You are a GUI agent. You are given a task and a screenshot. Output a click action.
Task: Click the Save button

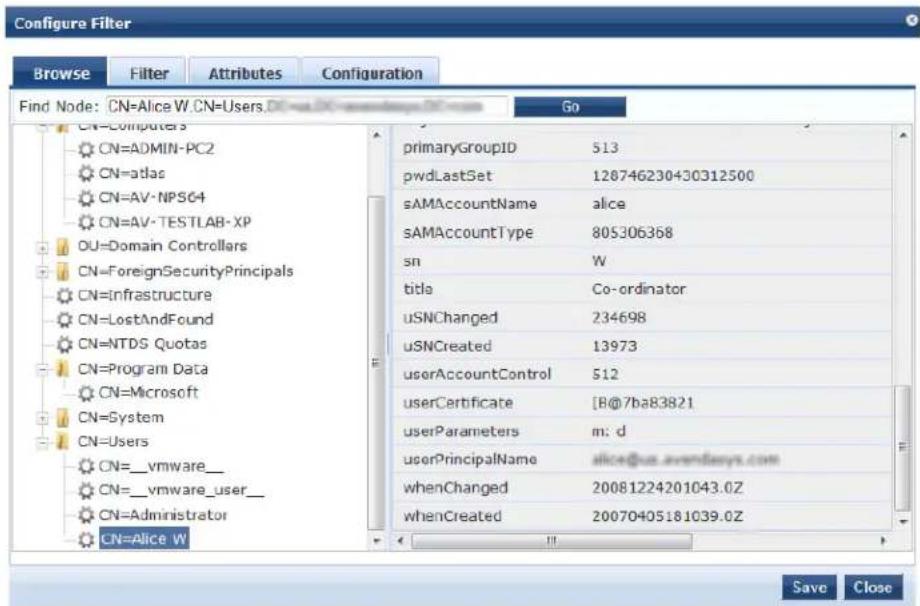coord(809,587)
